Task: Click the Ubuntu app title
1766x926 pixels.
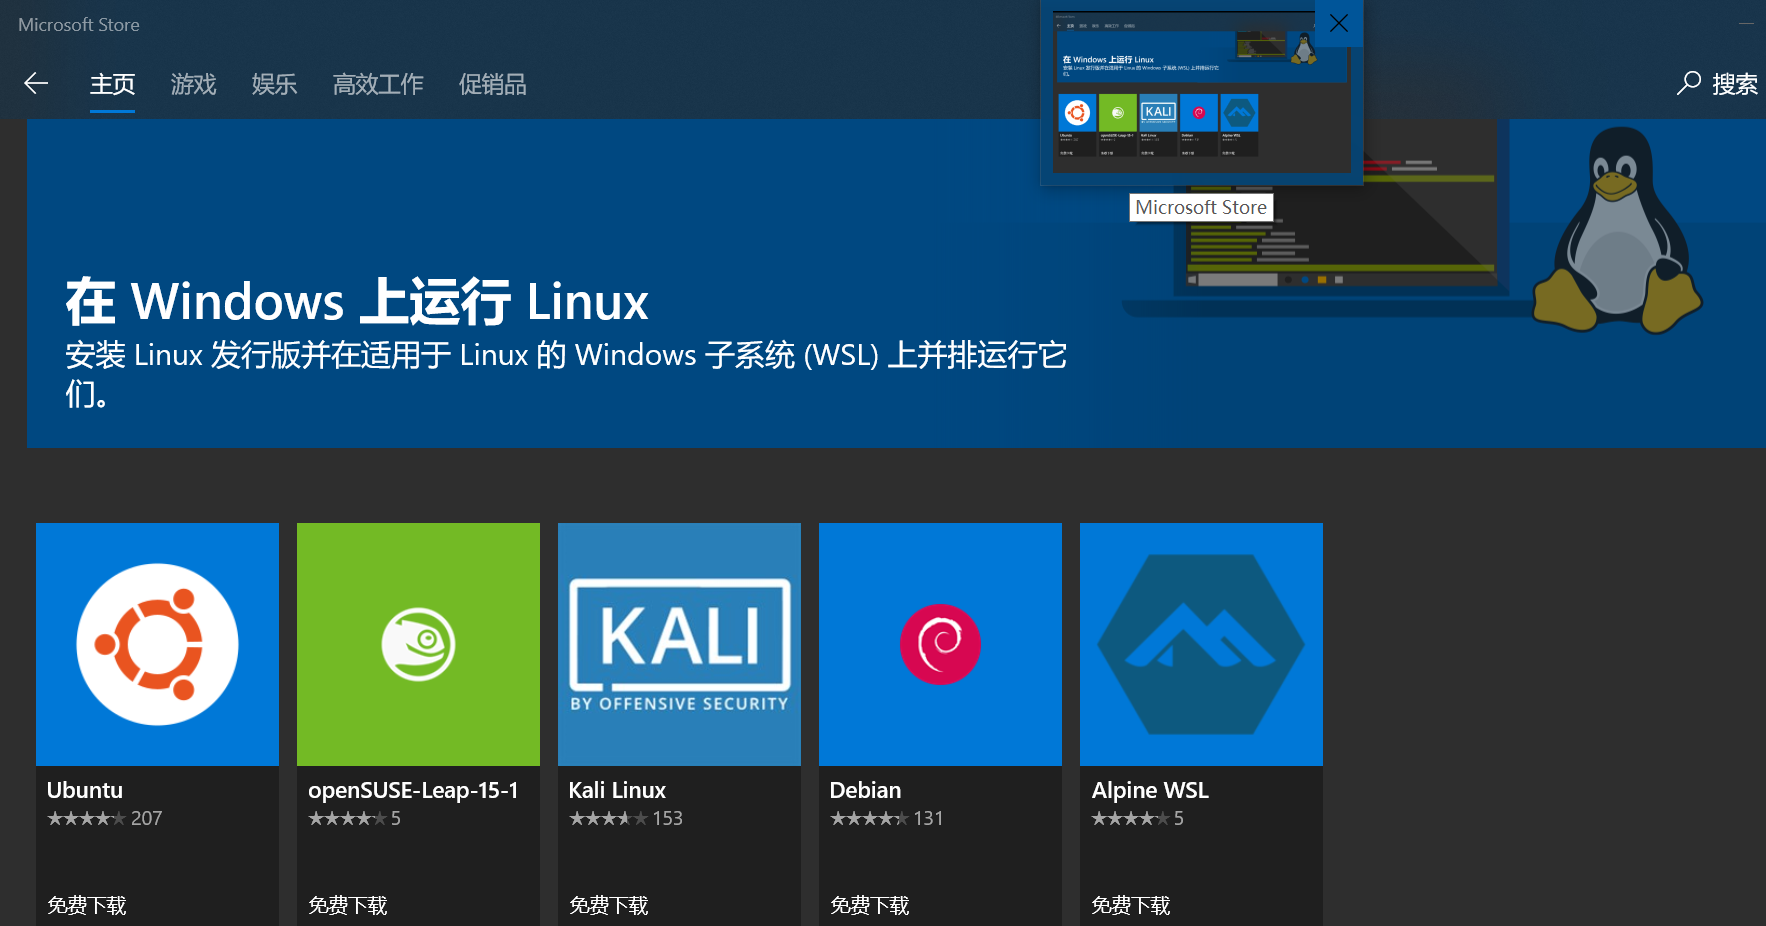Action: (x=85, y=790)
